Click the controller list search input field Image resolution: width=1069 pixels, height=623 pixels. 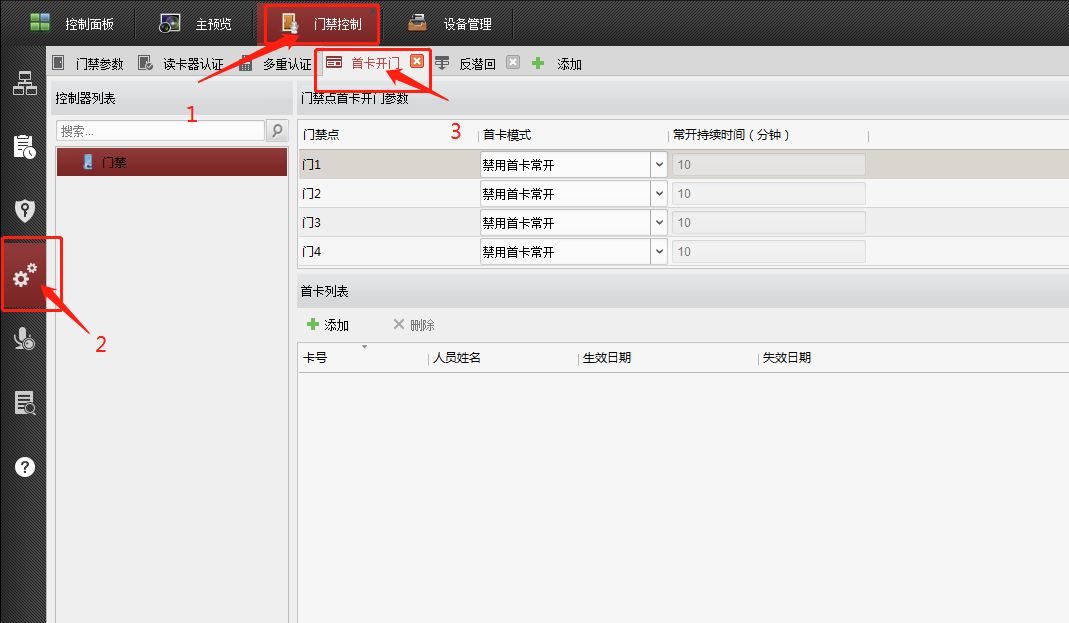tap(160, 131)
